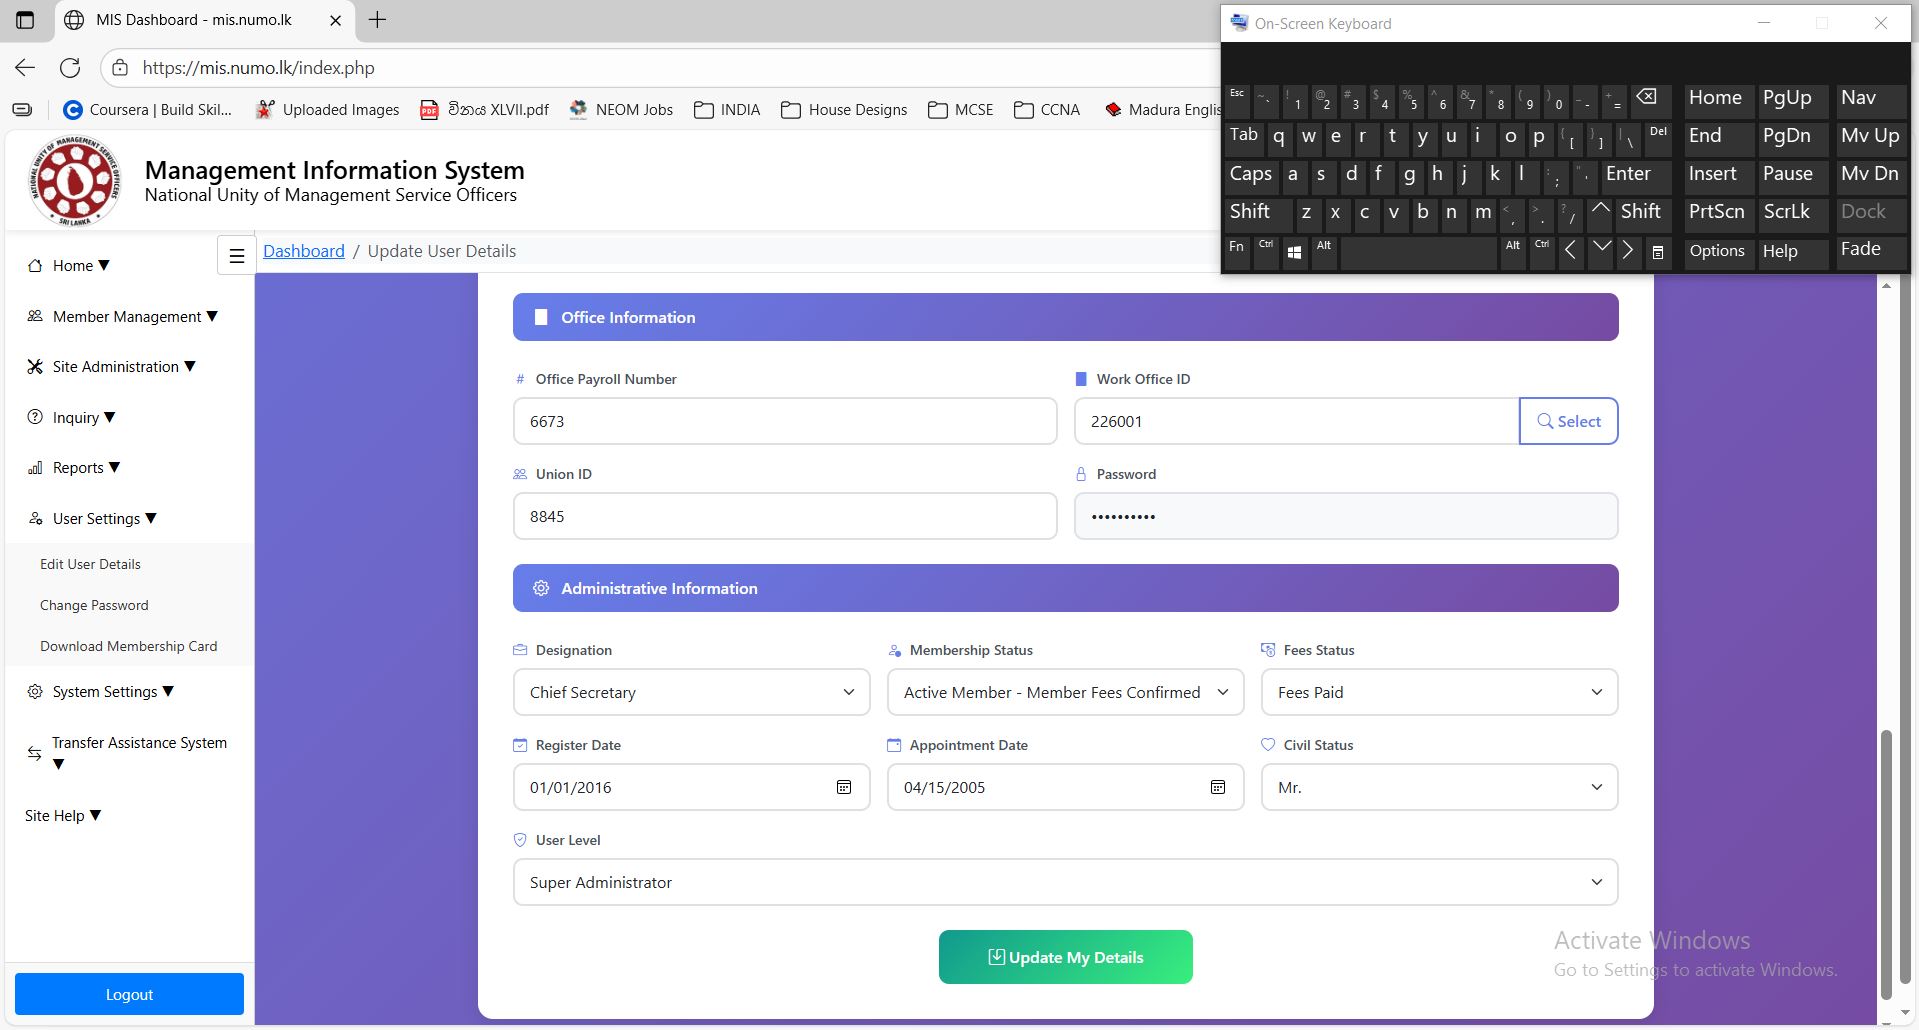Expand the User Level dropdown
This screenshot has height=1030, width=1919.
point(1065,883)
